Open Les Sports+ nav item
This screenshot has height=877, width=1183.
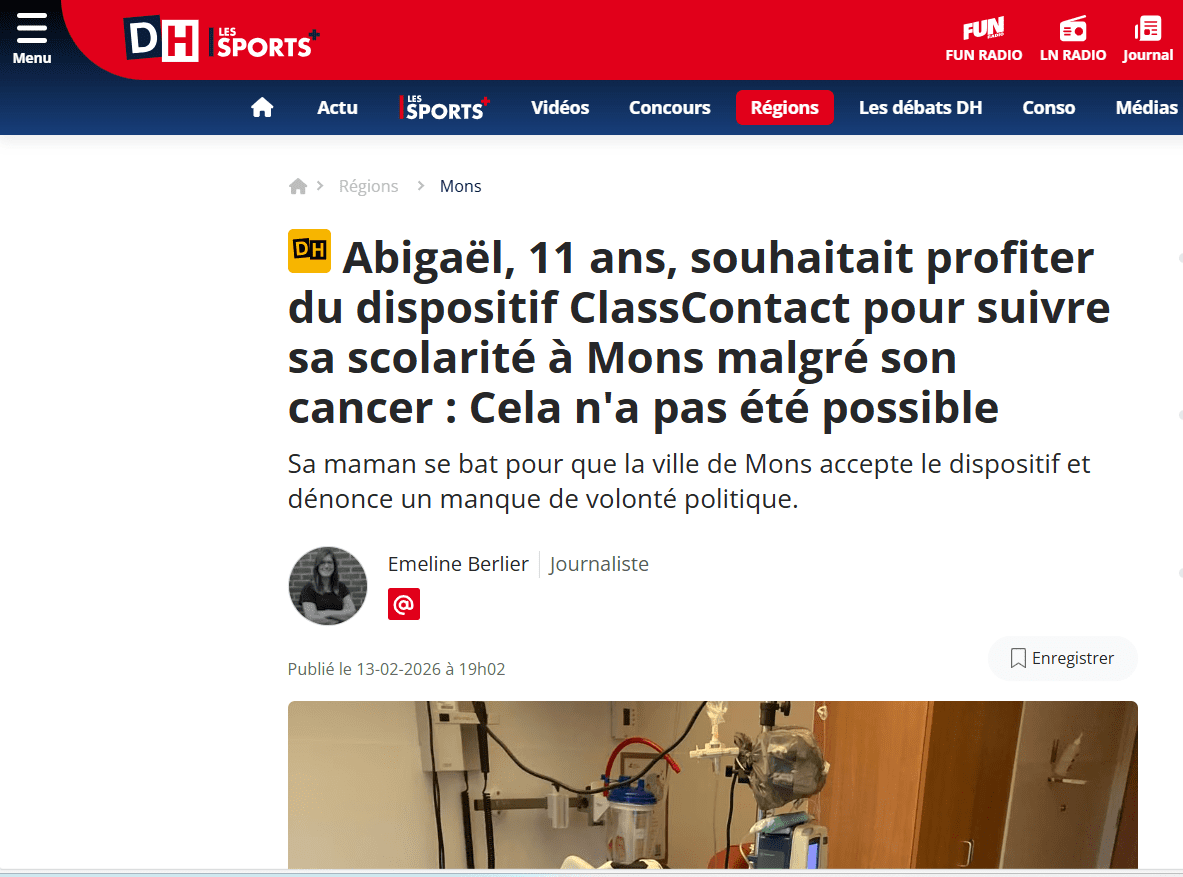[x=444, y=108]
